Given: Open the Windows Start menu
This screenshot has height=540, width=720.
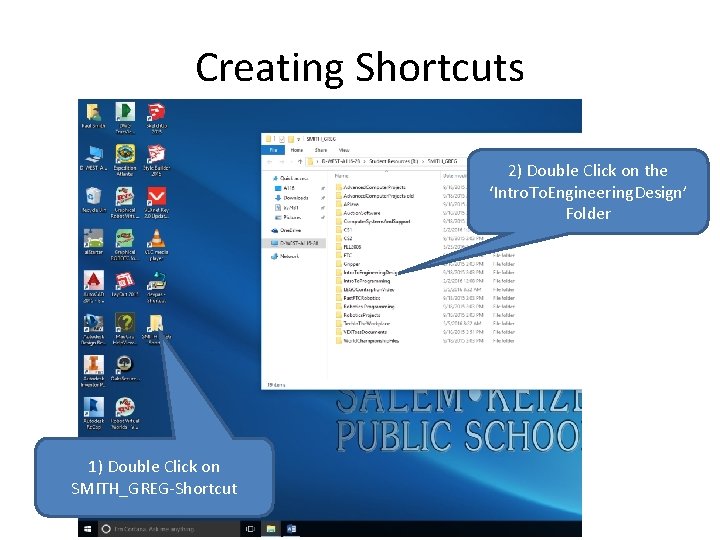Looking at the screenshot, I should 87,529.
